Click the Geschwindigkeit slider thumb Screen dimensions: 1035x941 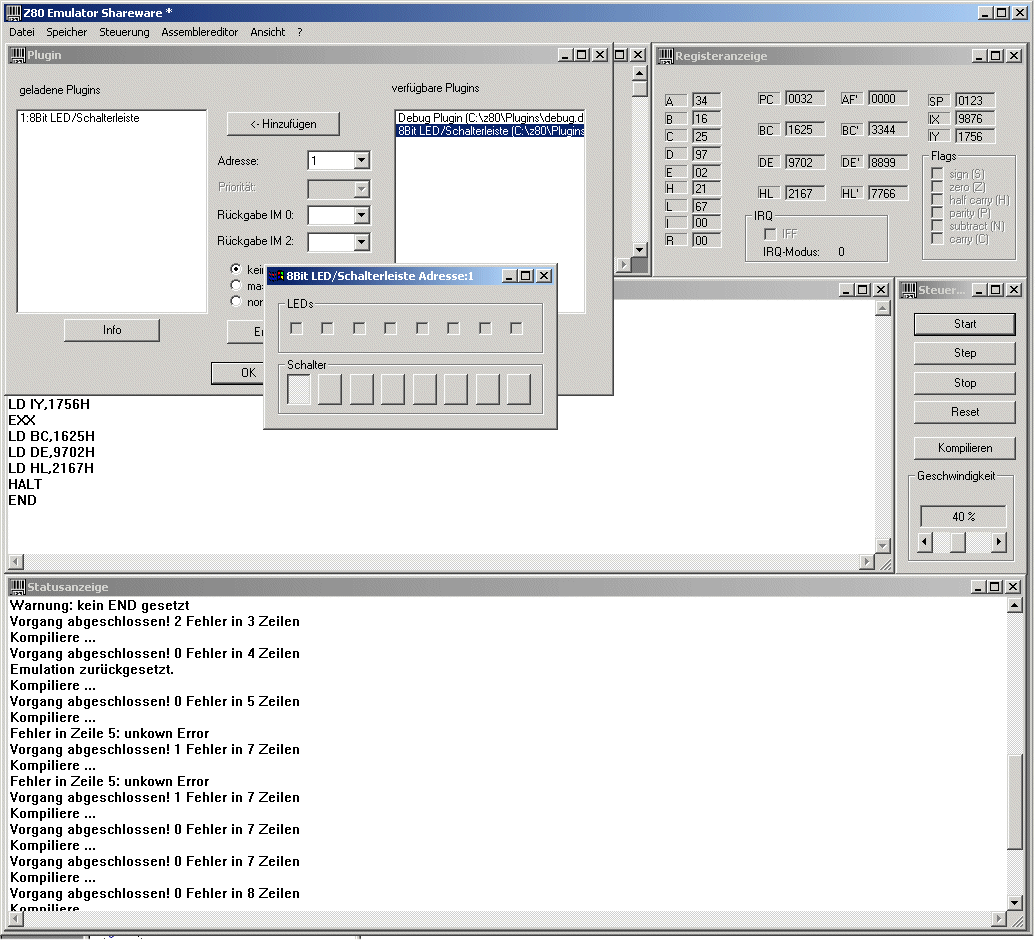pos(958,542)
